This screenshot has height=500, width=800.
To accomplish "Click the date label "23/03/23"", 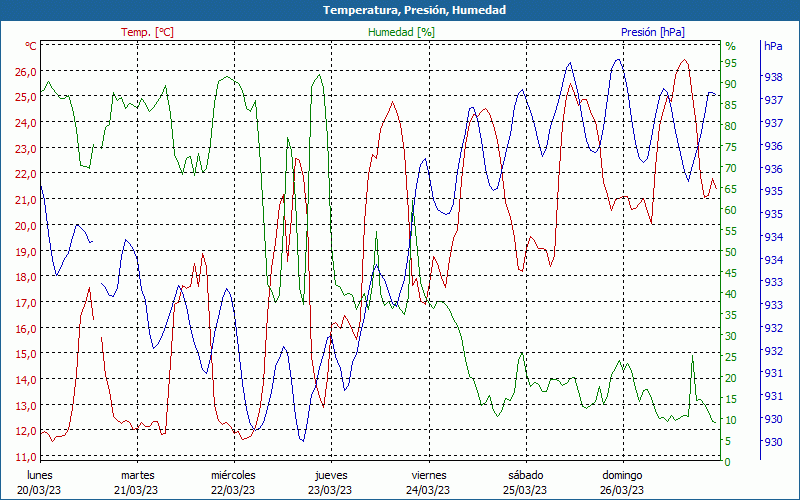I will pyautogui.click(x=330, y=490).
